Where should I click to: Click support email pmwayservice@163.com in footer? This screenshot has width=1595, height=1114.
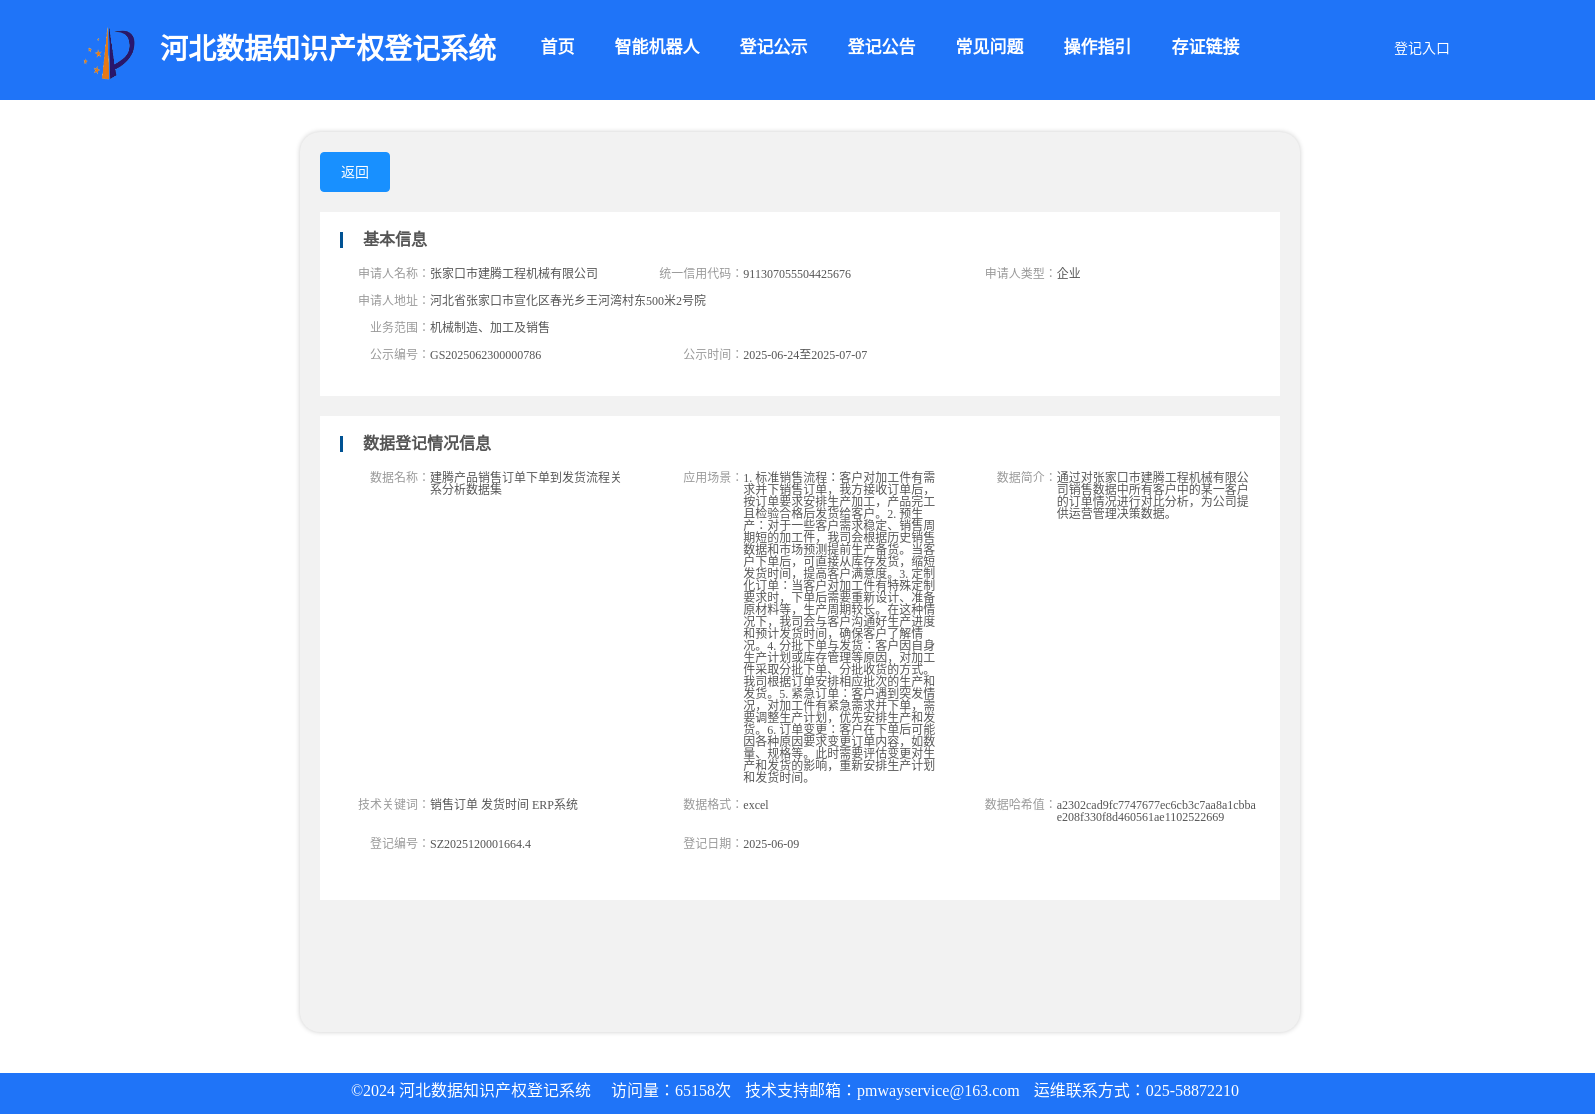[x=938, y=1091]
